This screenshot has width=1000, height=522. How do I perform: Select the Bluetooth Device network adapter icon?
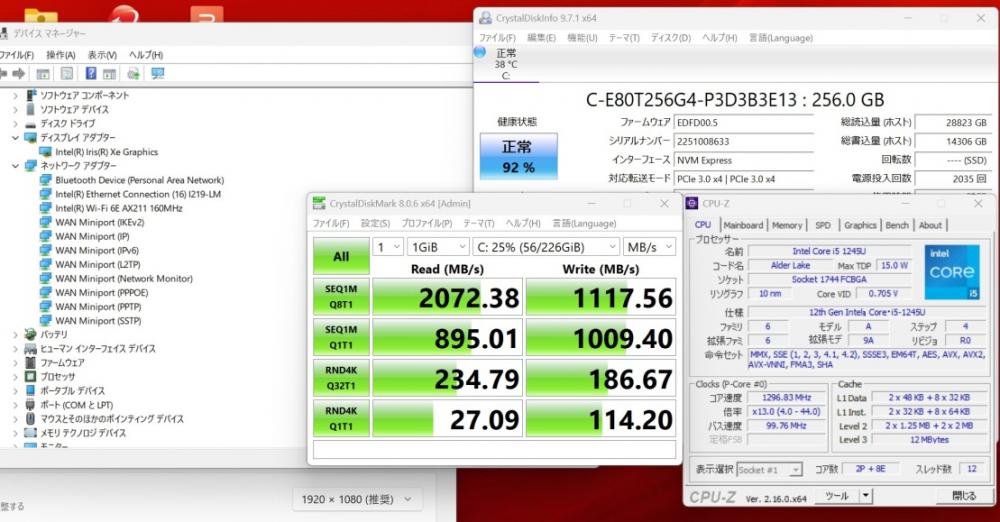[x=45, y=180]
